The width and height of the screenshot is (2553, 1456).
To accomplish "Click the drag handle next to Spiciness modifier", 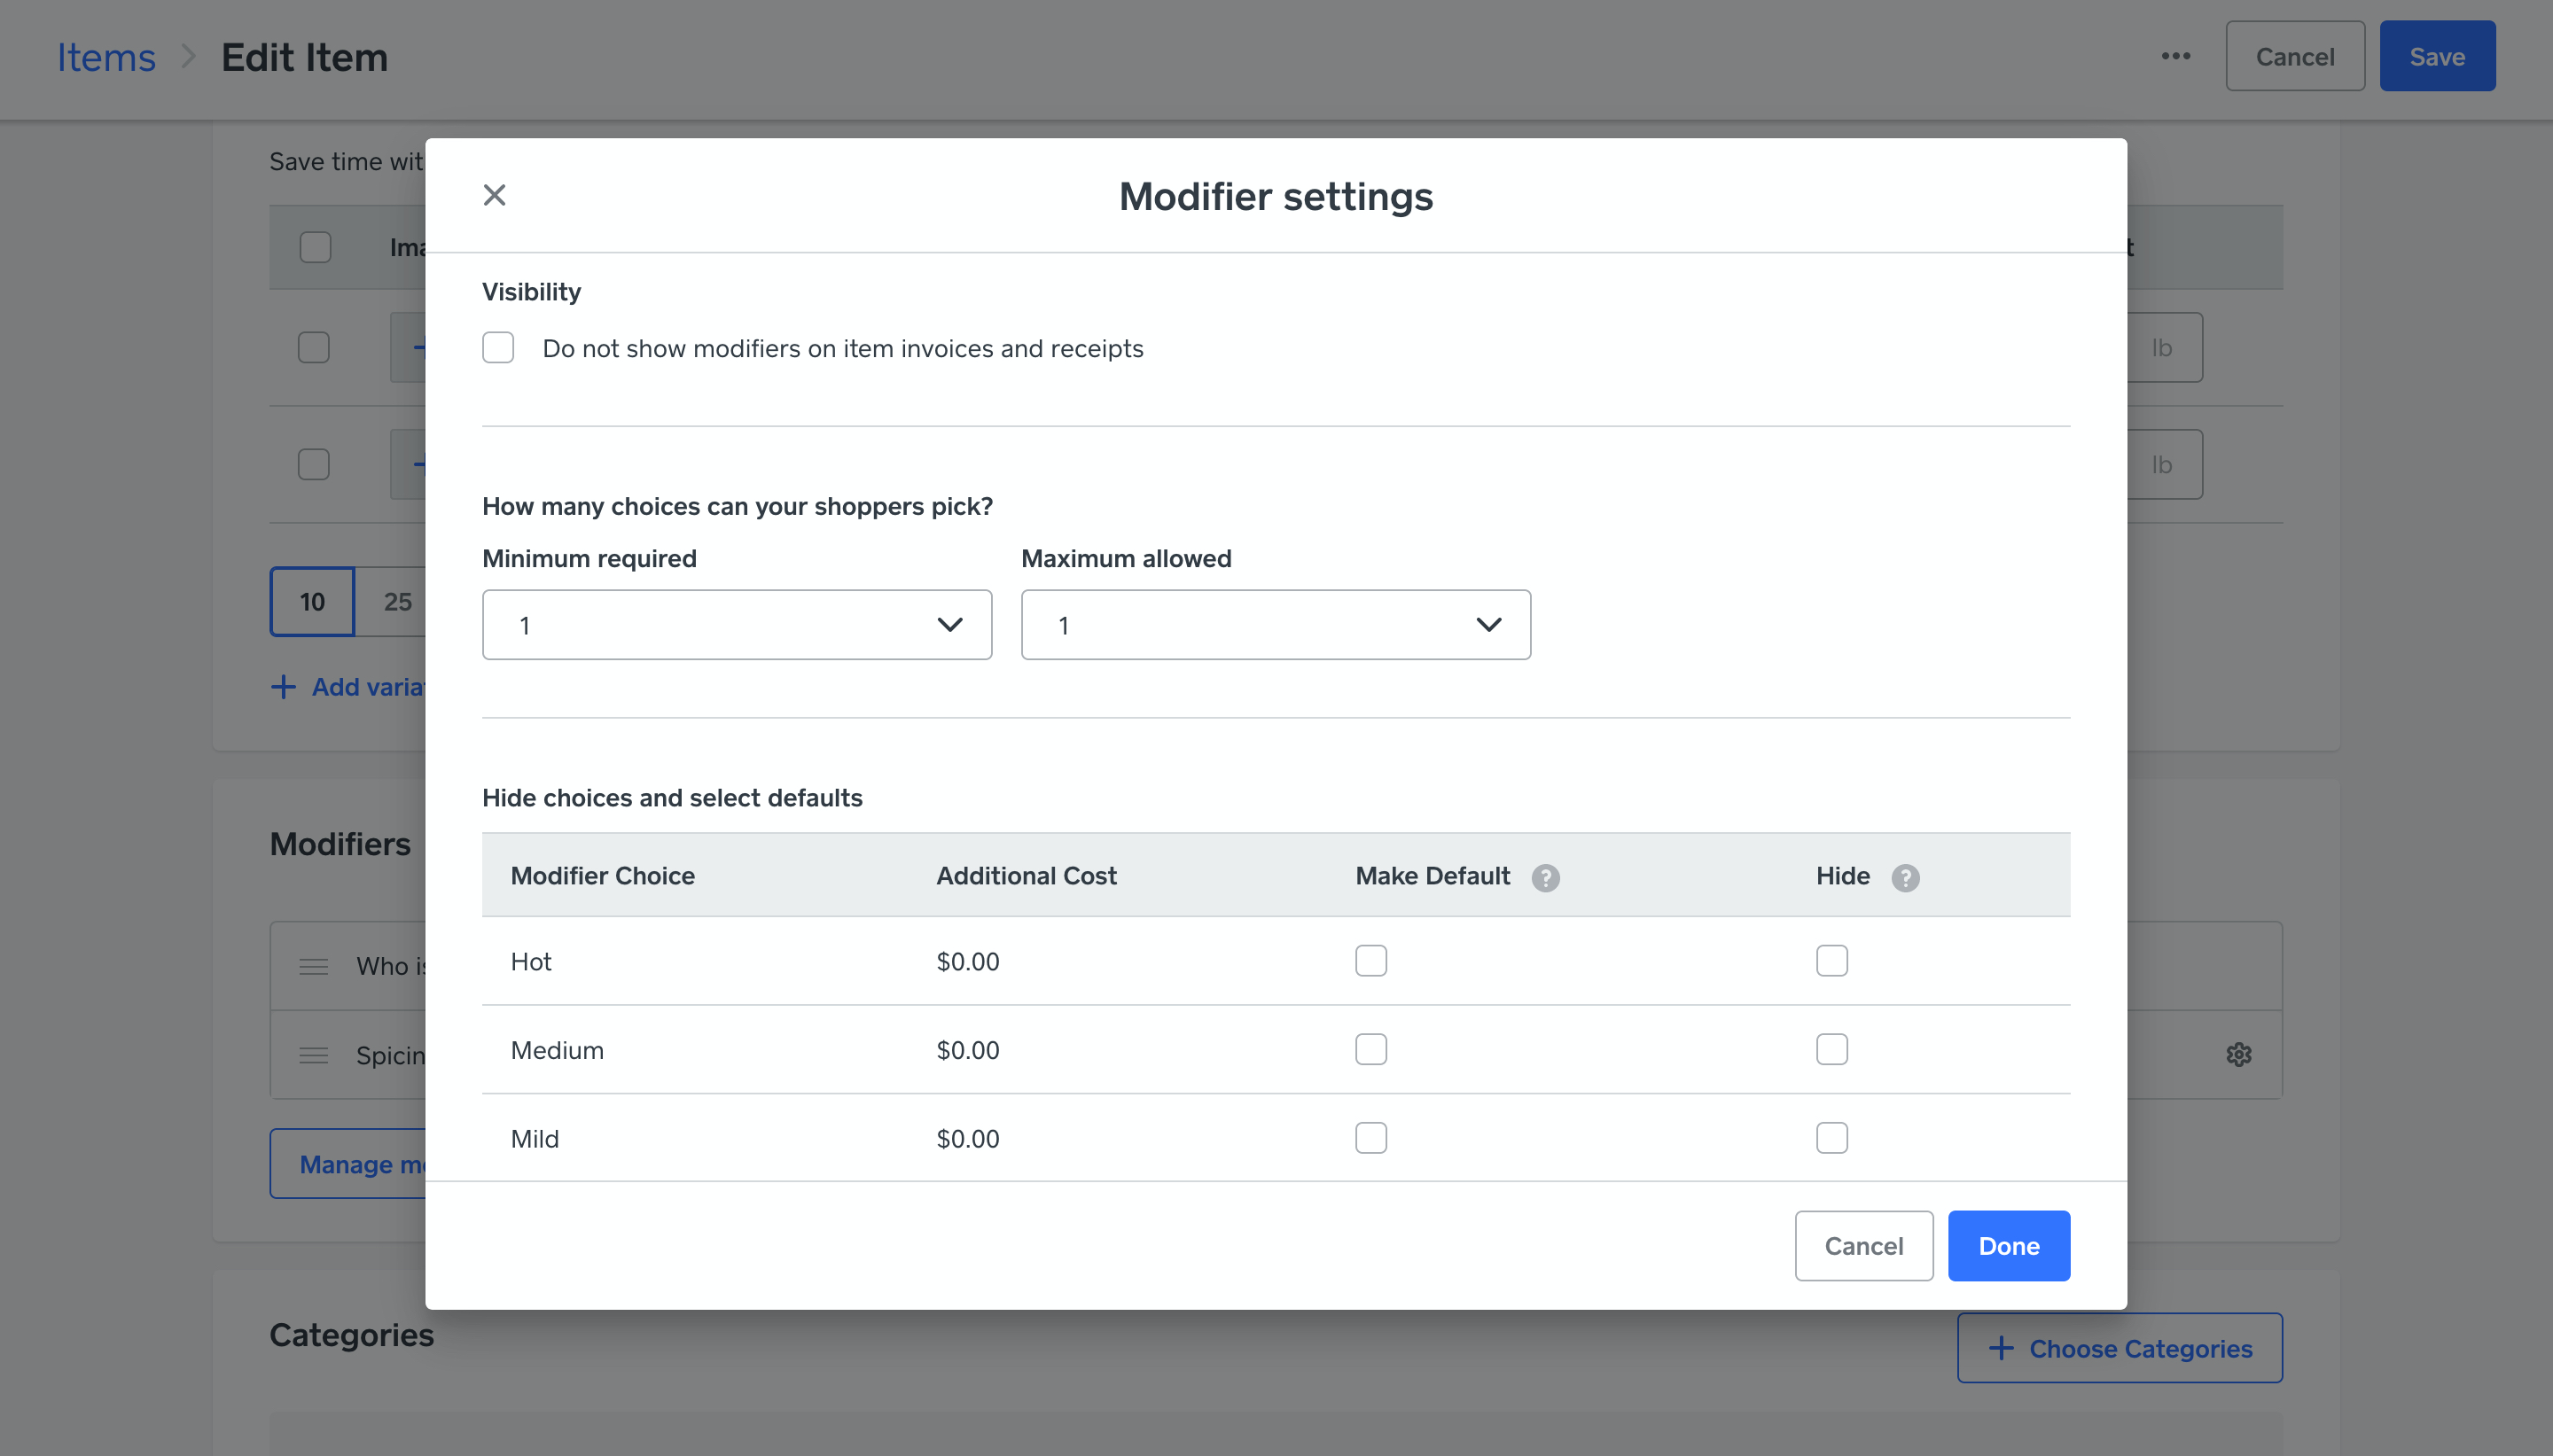I will click(312, 1055).
